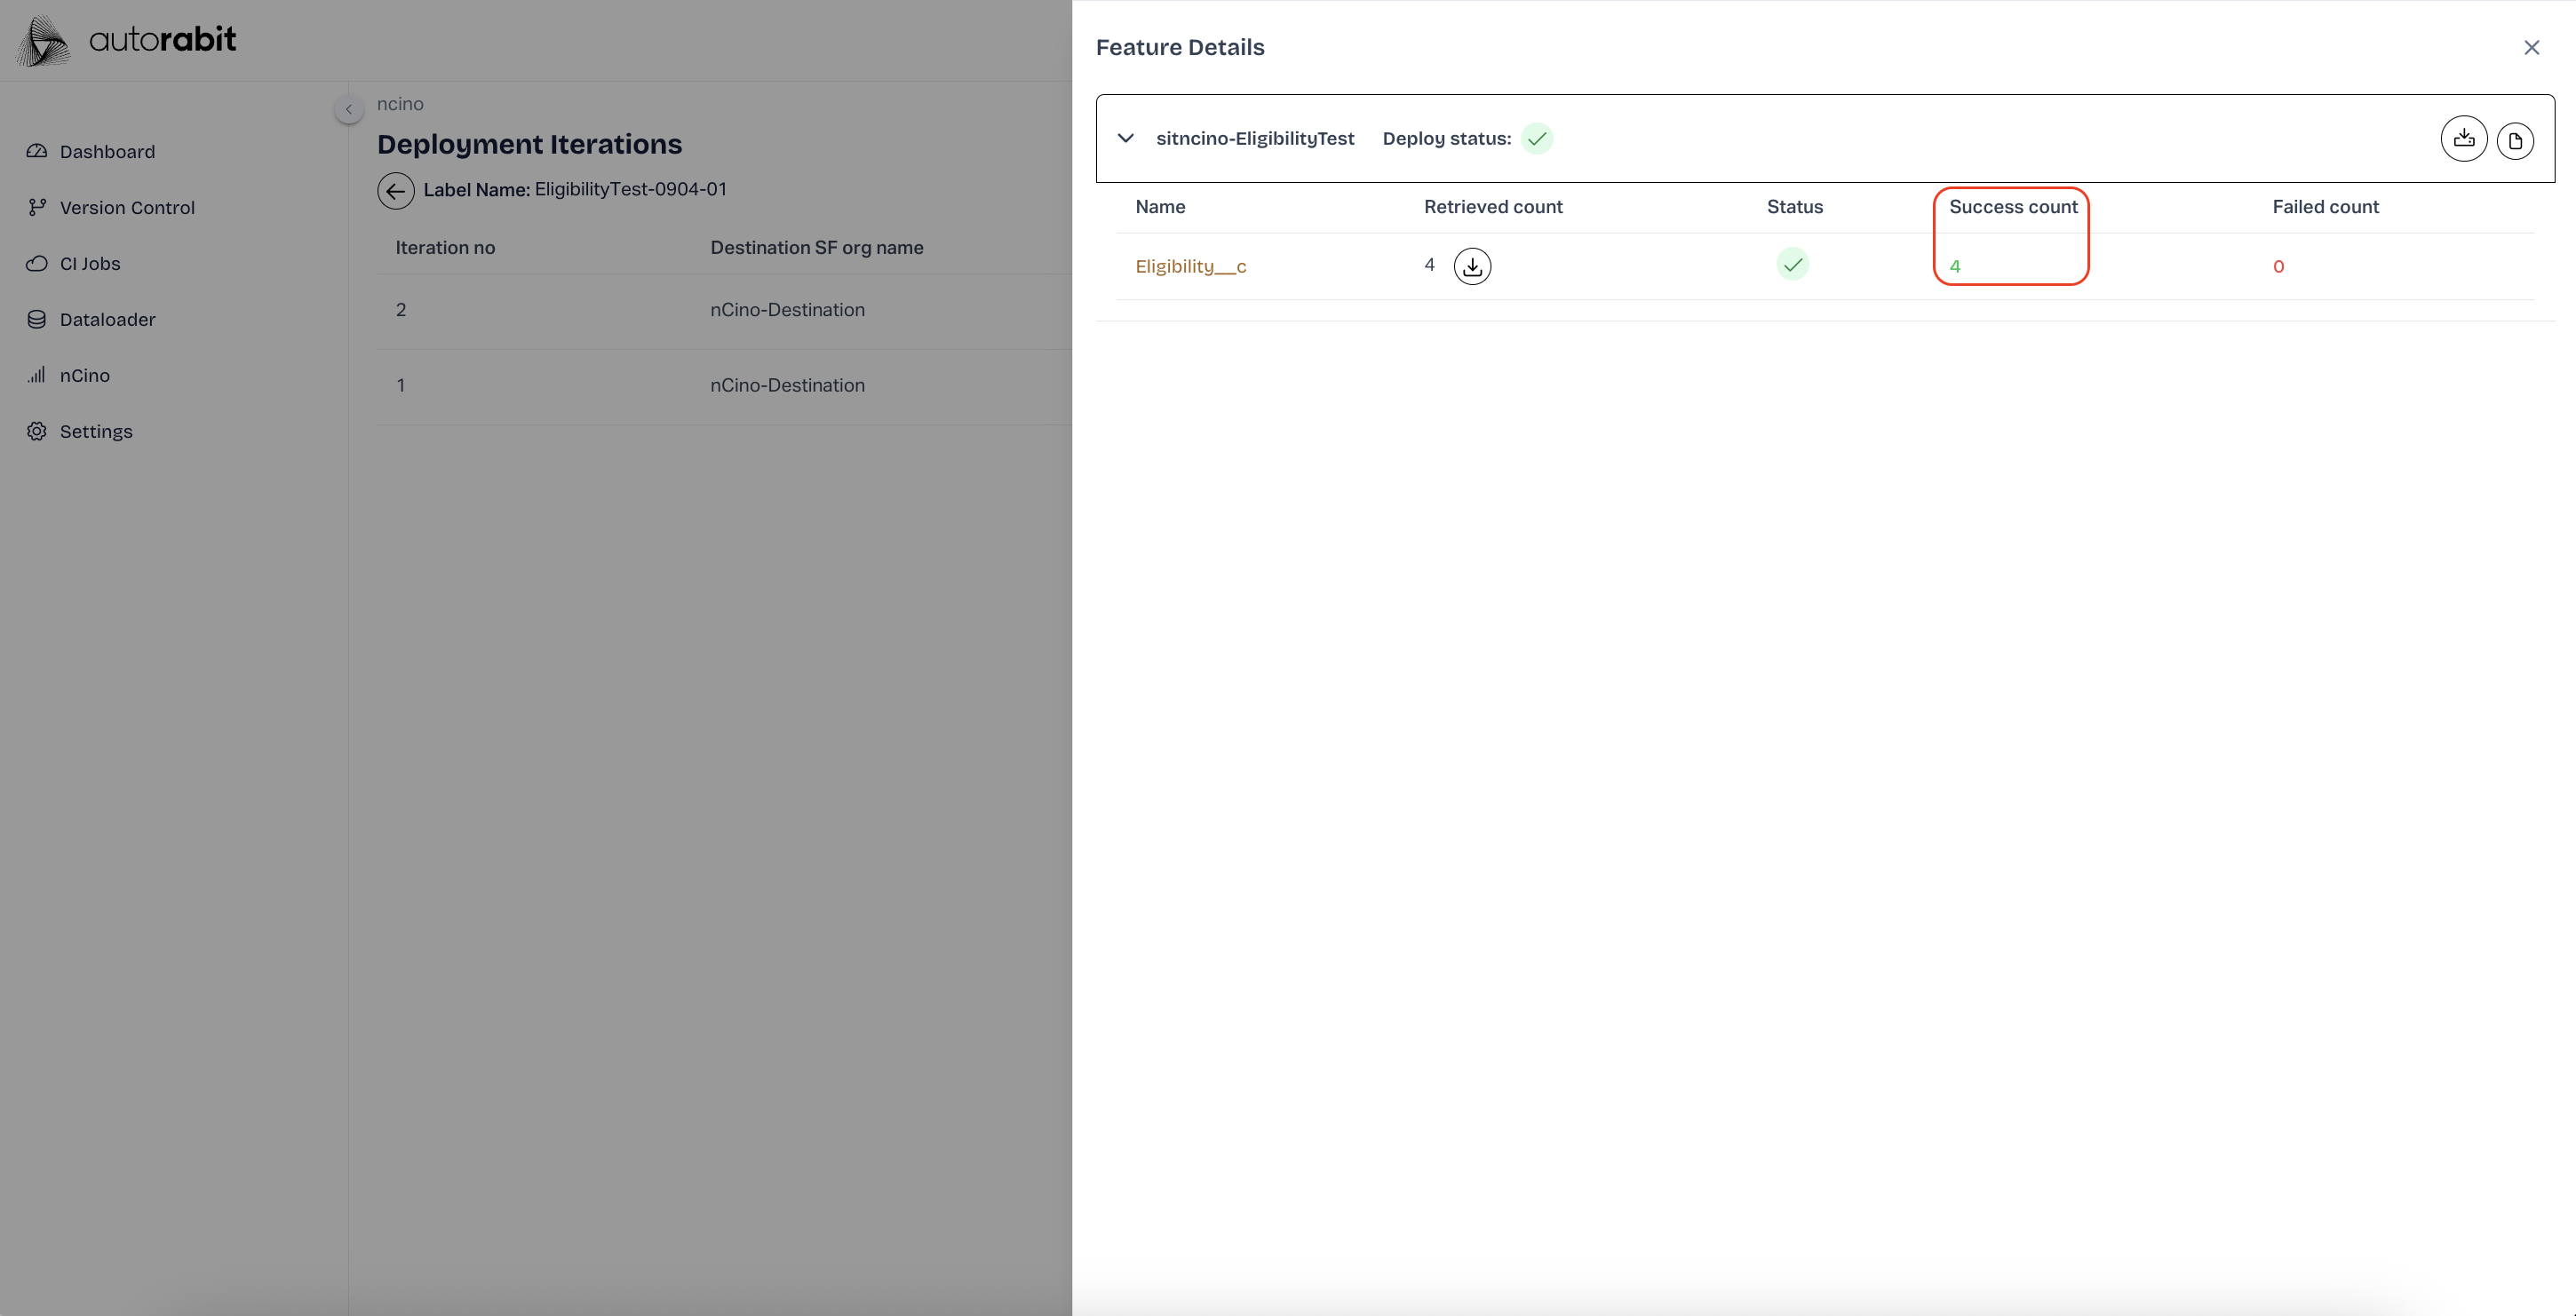The height and width of the screenshot is (1316, 2576).
Task: Click the AutoRABIT logo
Action: coord(127,40)
